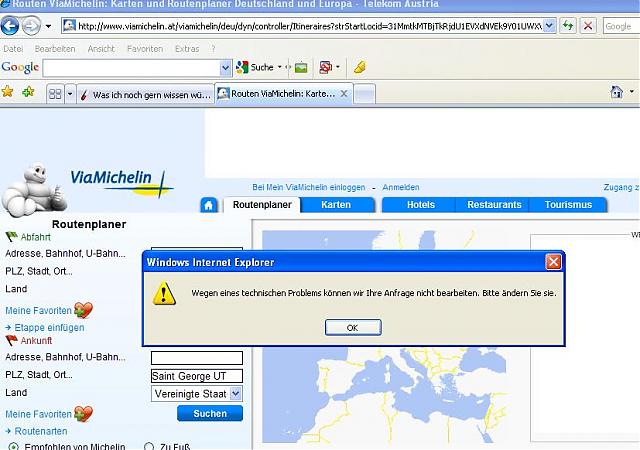Screen dimensions: 640x450
Task: Click the red Ankunft flag icon
Action: 11,340
